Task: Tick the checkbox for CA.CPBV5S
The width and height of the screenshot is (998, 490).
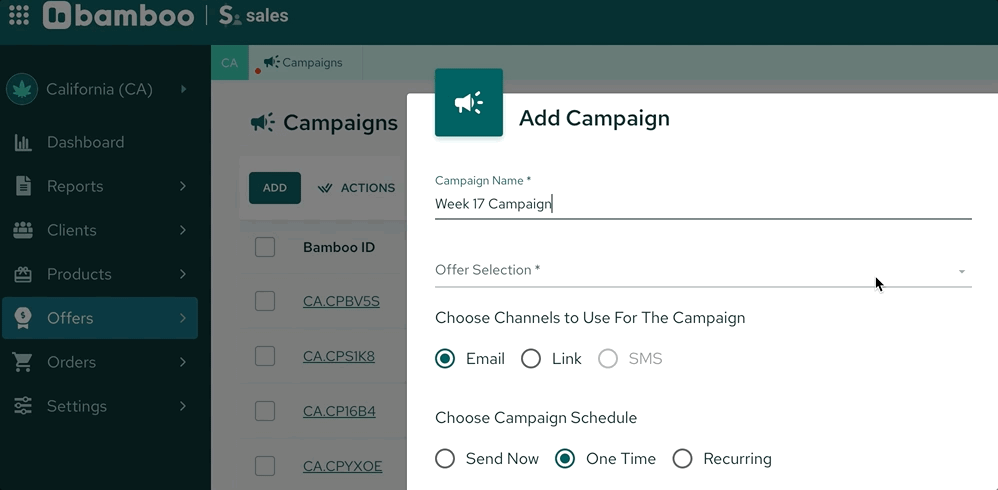Action: (x=265, y=302)
